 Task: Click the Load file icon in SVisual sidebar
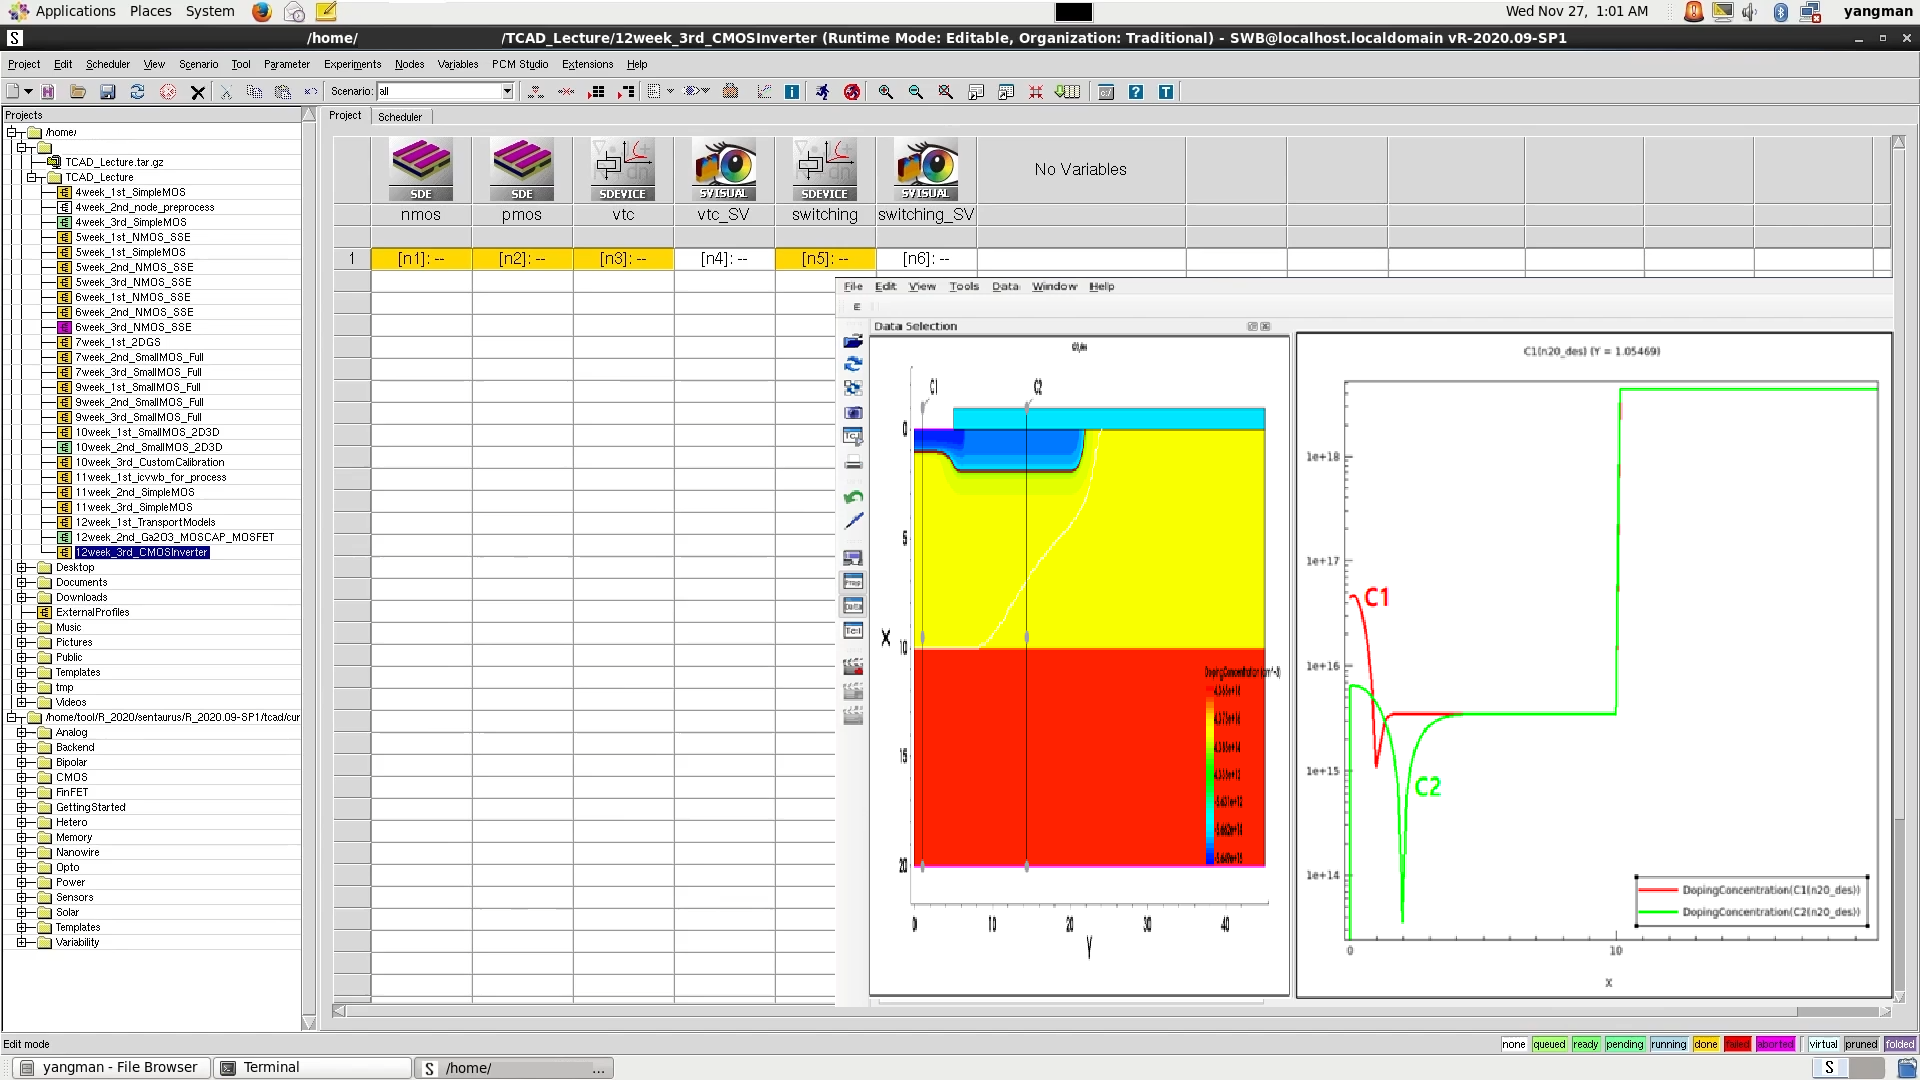(853, 341)
